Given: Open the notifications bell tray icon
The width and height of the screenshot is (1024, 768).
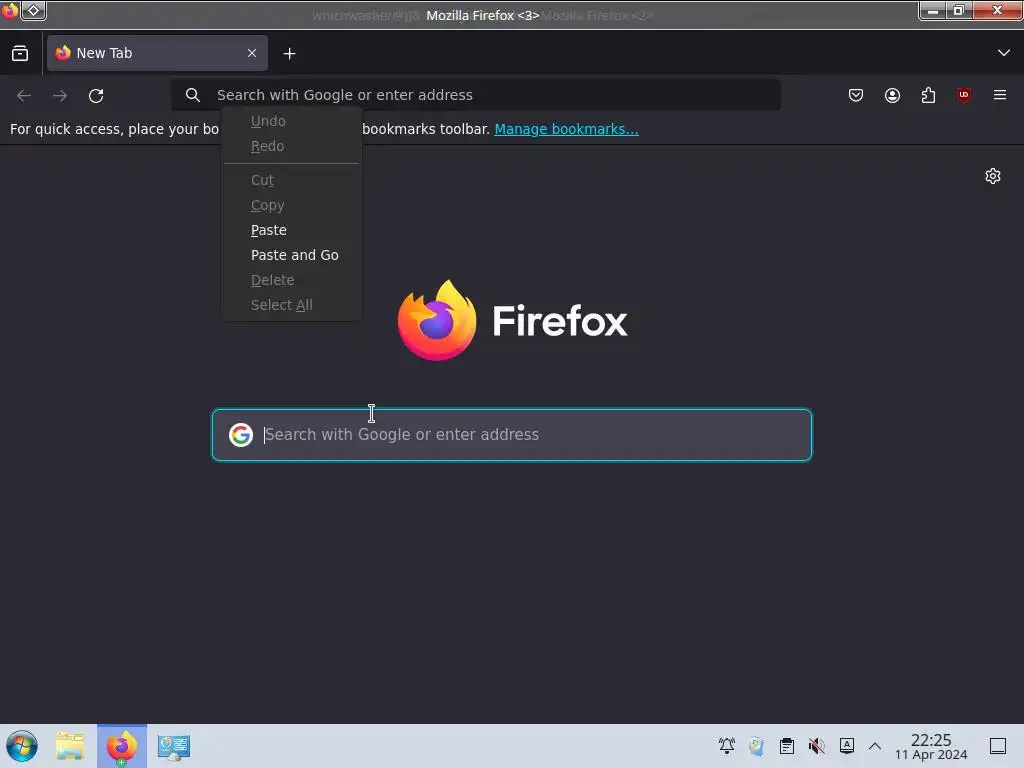Looking at the screenshot, I should click(x=727, y=746).
